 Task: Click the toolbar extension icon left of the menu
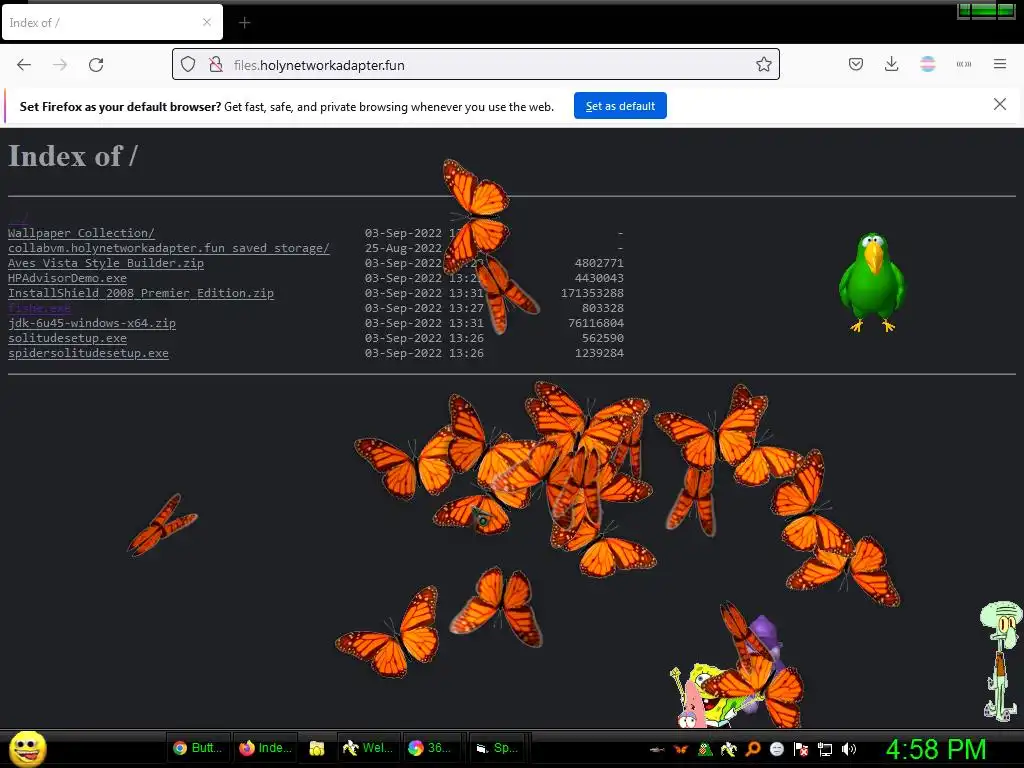point(963,64)
